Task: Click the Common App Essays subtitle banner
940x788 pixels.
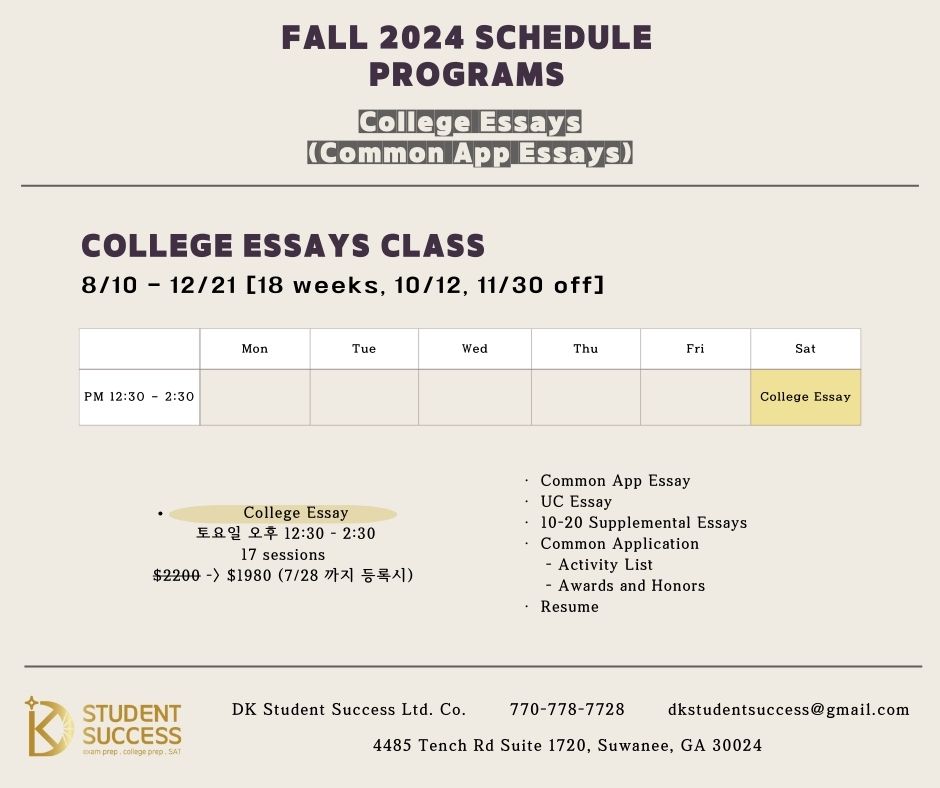Action: pyautogui.click(x=470, y=153)
